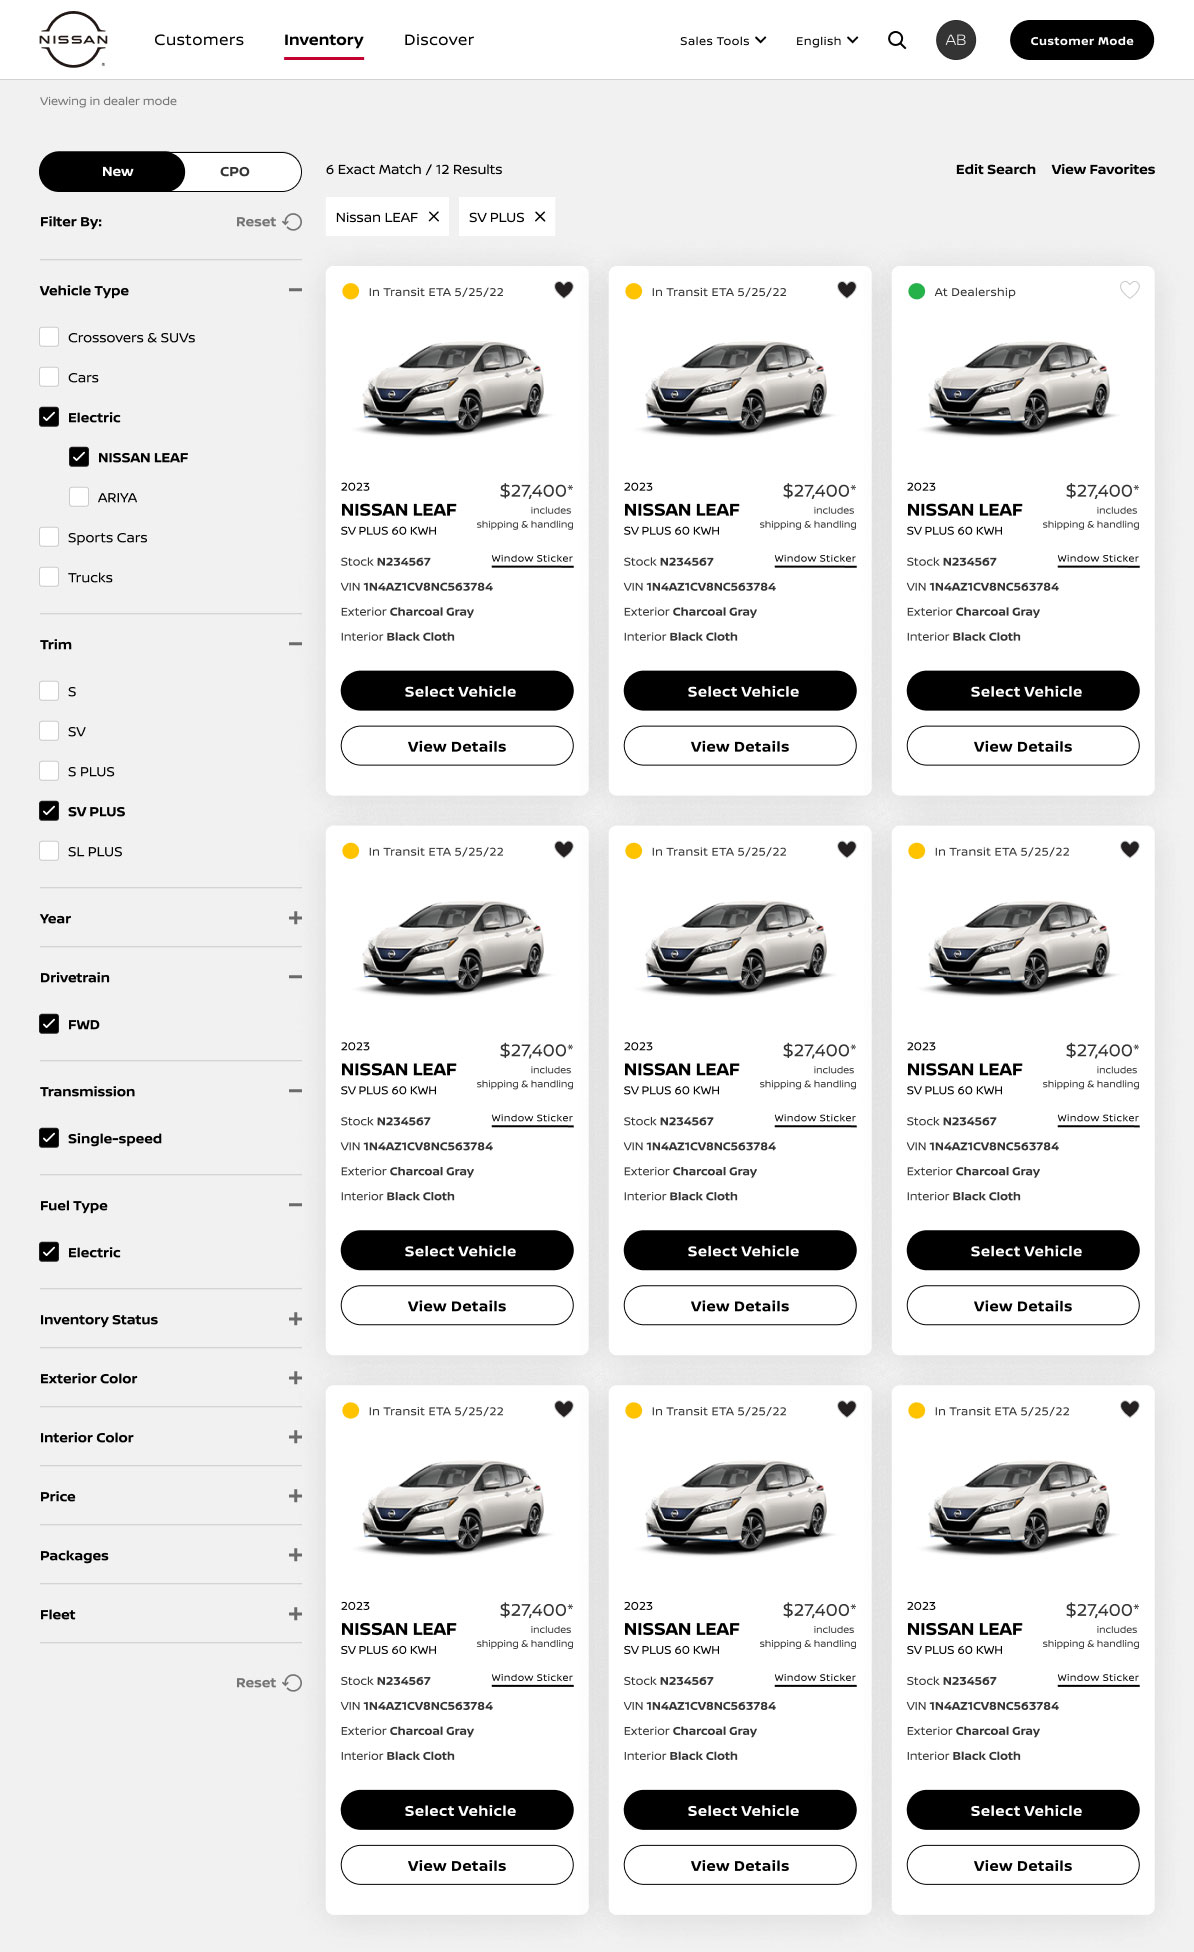This screenshot has height=1952, width=1194.
Task: Uncheck the Single-speed transmission checkbox
Action: 49,1138
